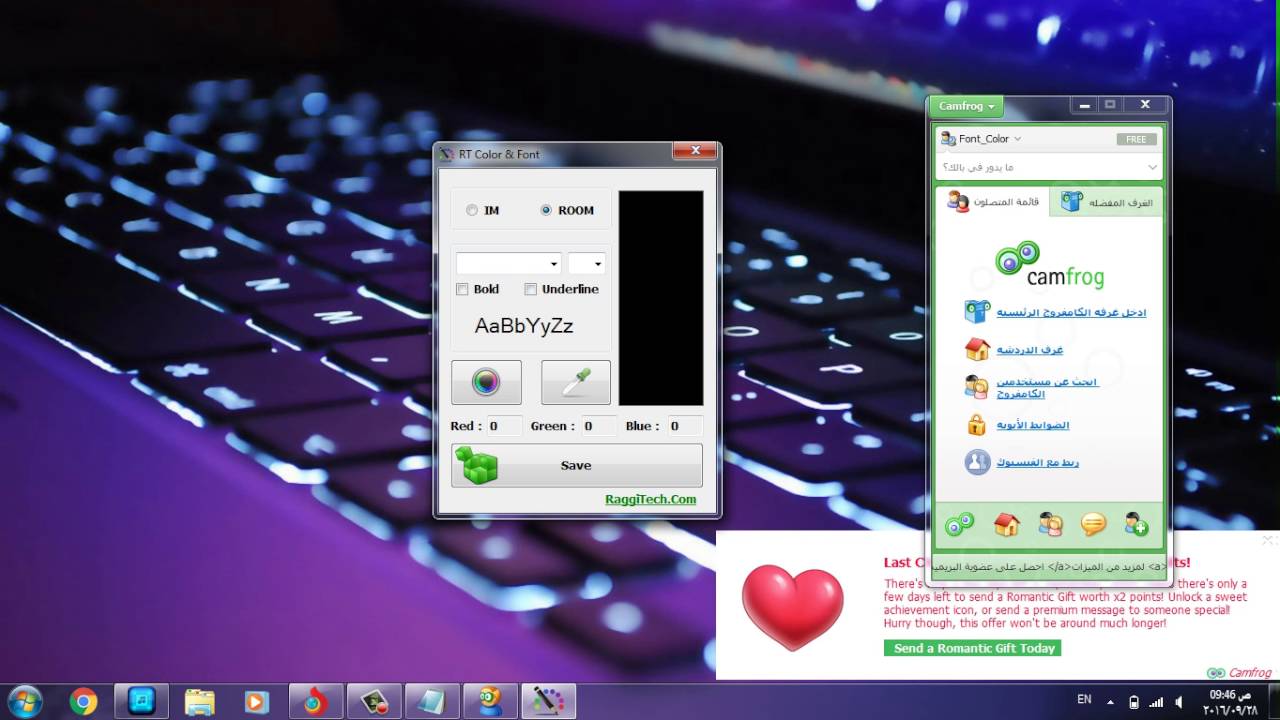Click the two-users icon beside search users link
Viewport: 1280px width, 720px height.
tap(977, 387)
